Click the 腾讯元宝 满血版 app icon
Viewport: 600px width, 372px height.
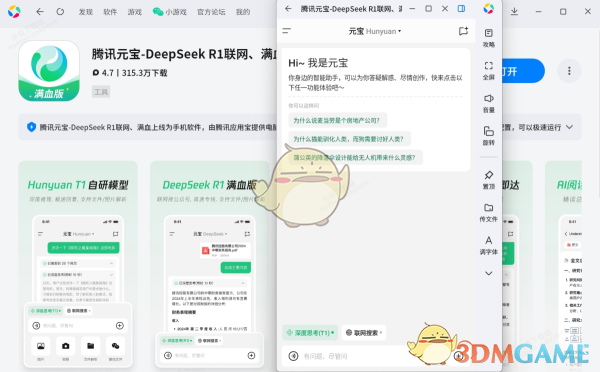click(x=49, y=71)
